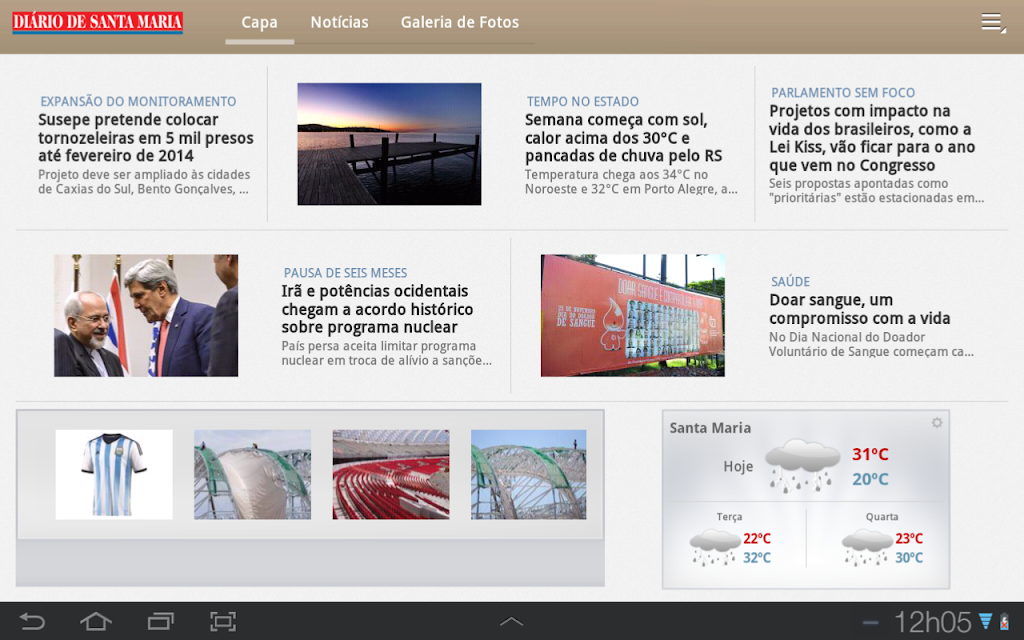Image resolution: width=1024 pixels, height=640 pixels.
Task: Open the overflow menu icon top right
Action: coord(993,22)
